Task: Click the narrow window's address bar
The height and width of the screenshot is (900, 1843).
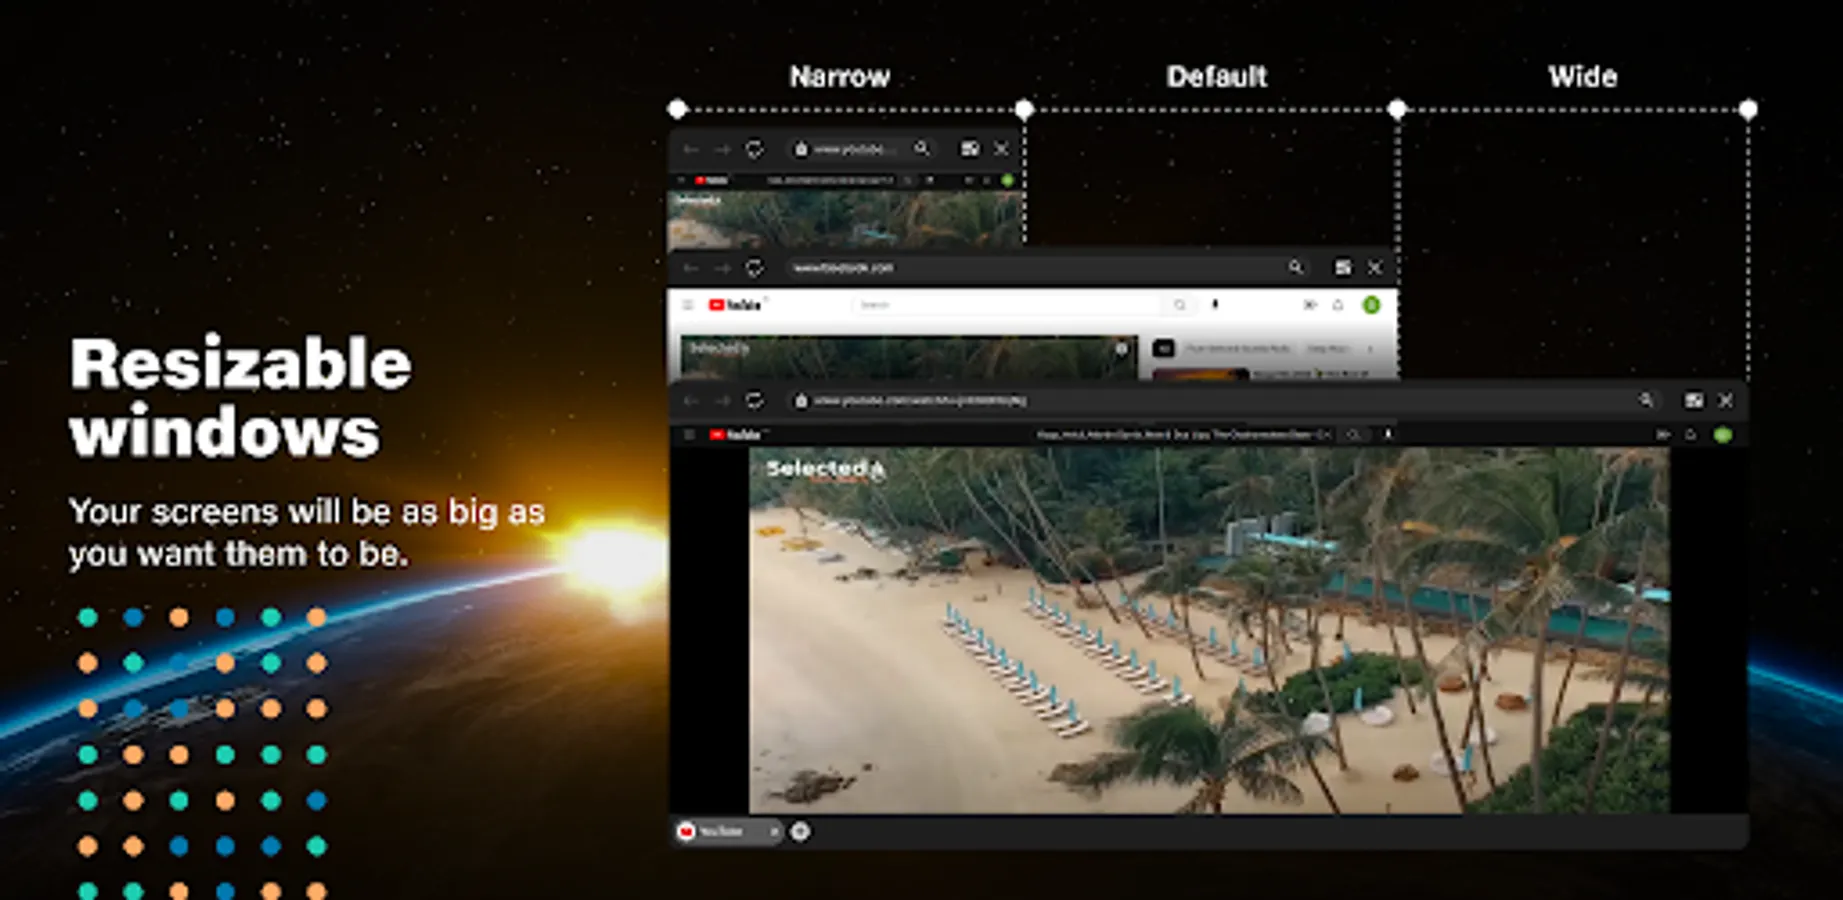Action: pos(863,149)
